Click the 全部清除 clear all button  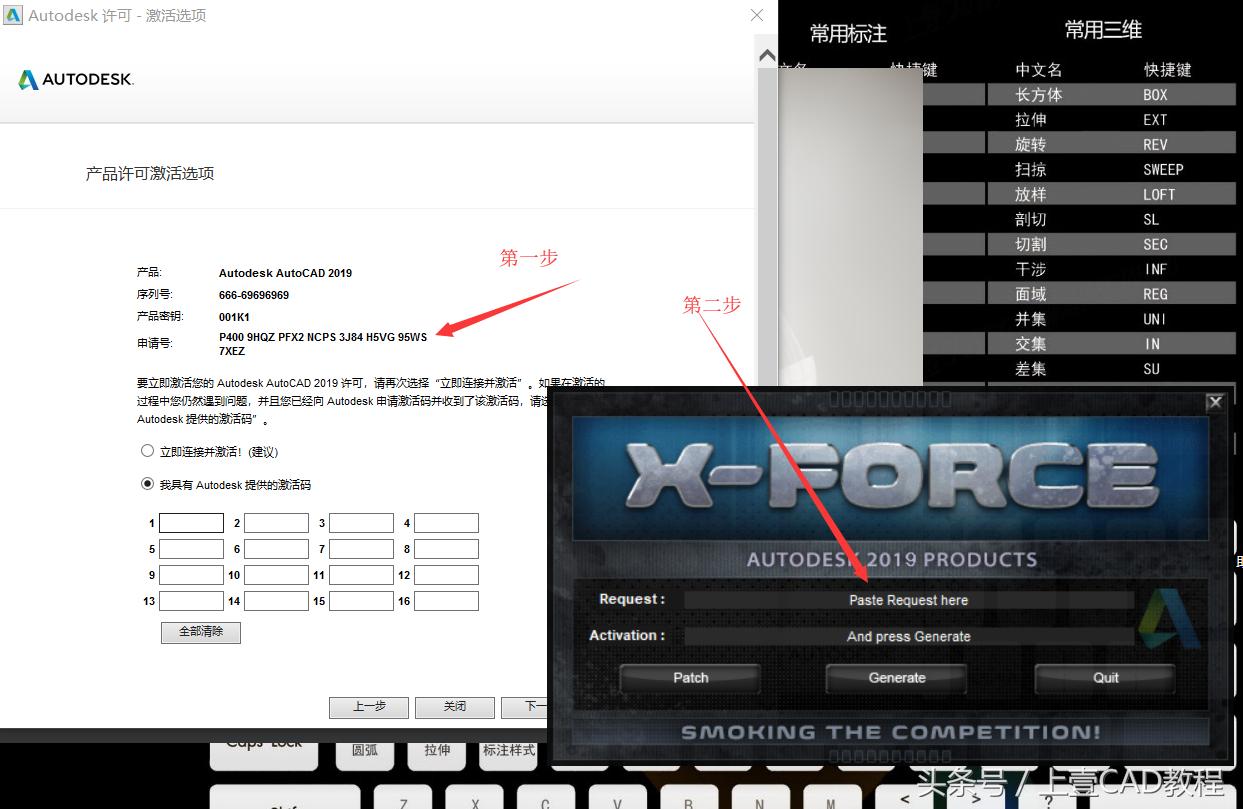pos(201,632)
